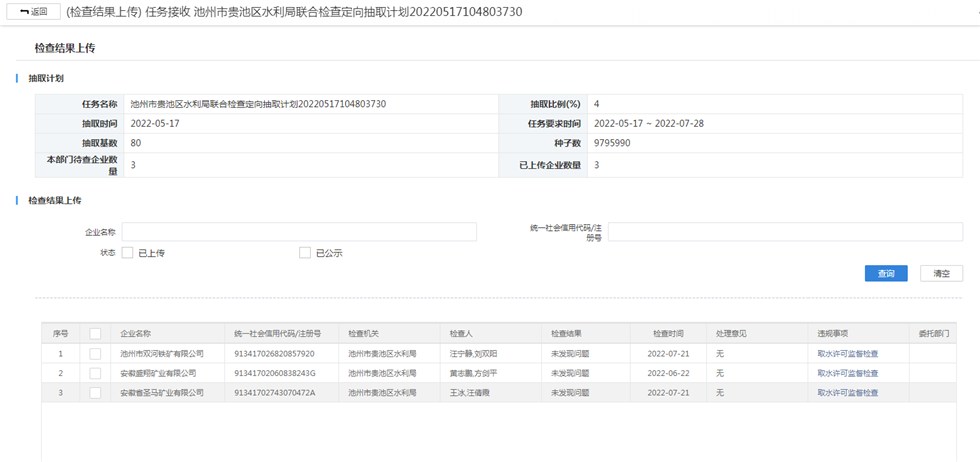Viewport: 980px width, 462px height.
Task: Focus the 企业名称 input field
Action: 299,232
